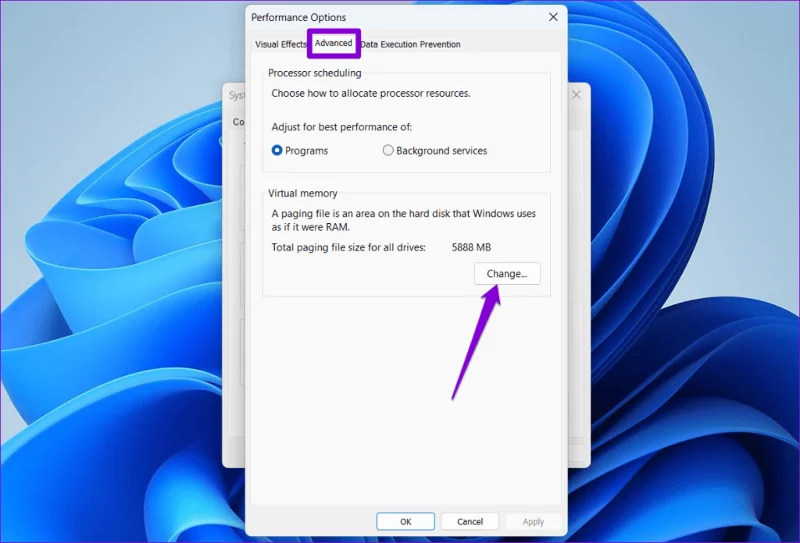This screenshot has height=543, width=800.
Task: Close the System Properties window behind
Action: coord(576,95)
